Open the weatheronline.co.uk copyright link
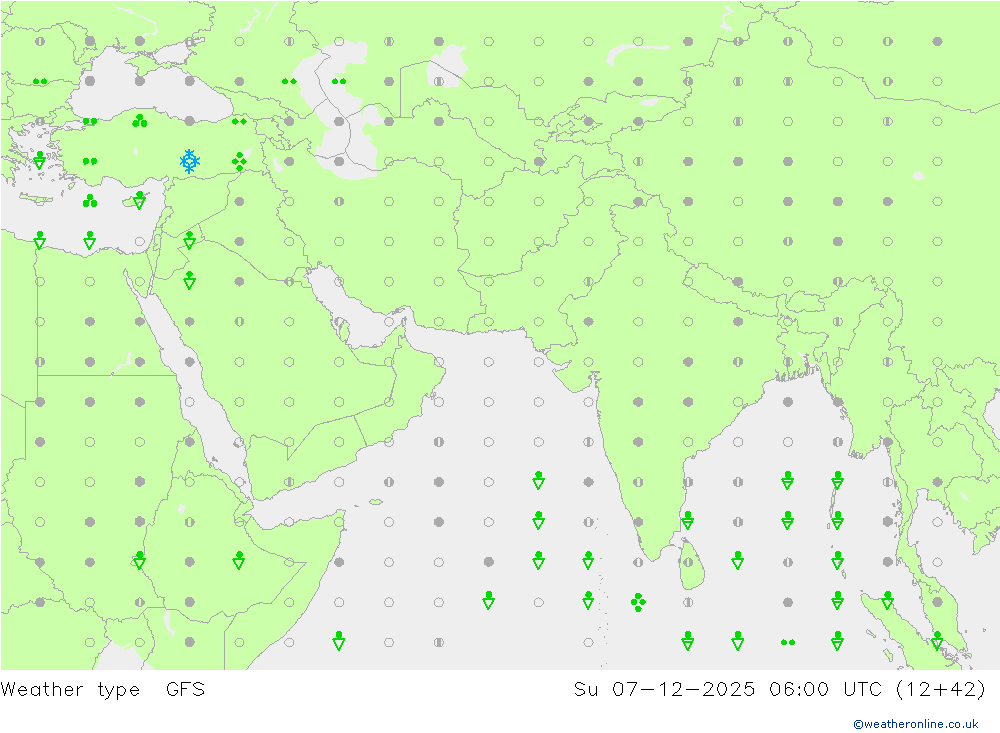1000x733 pixels. (x=916, y=724)
